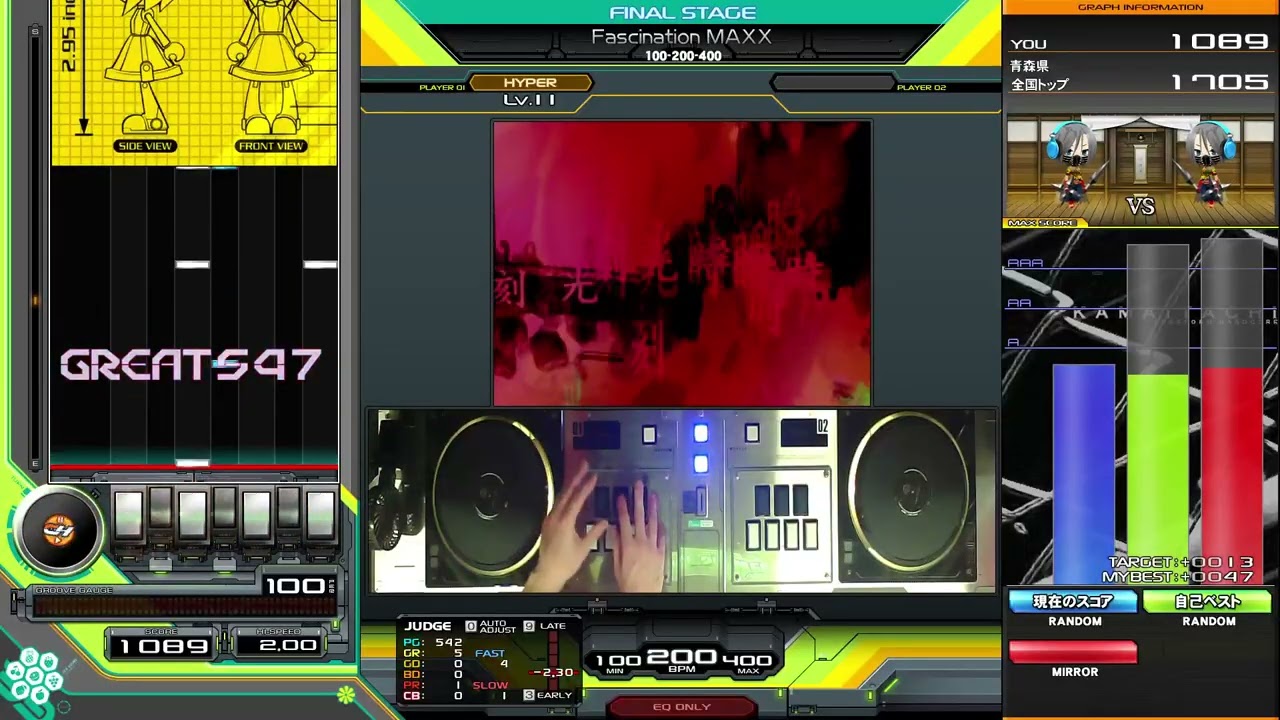
Task: Click the MIRROR option label
Action: pos(1075,672)
